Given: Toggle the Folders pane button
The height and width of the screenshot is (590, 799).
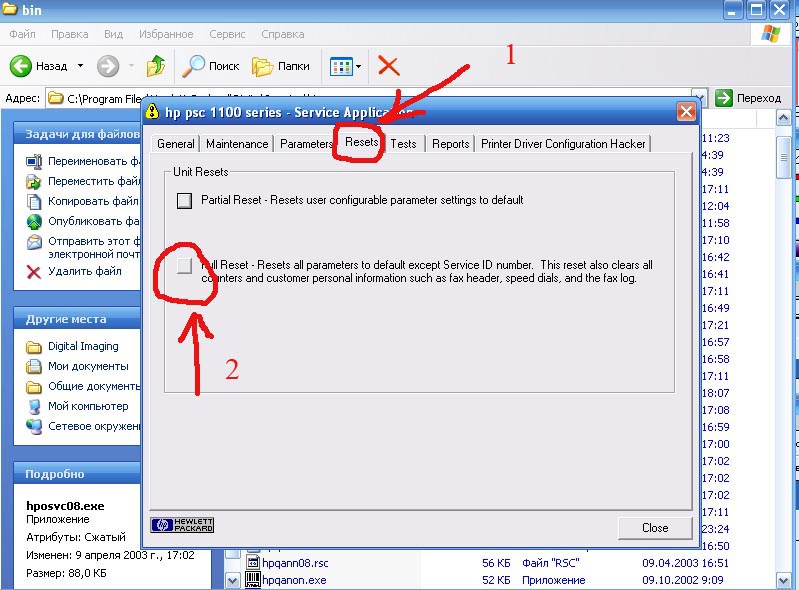Looking at the screenshot, I should coord(281,66).
